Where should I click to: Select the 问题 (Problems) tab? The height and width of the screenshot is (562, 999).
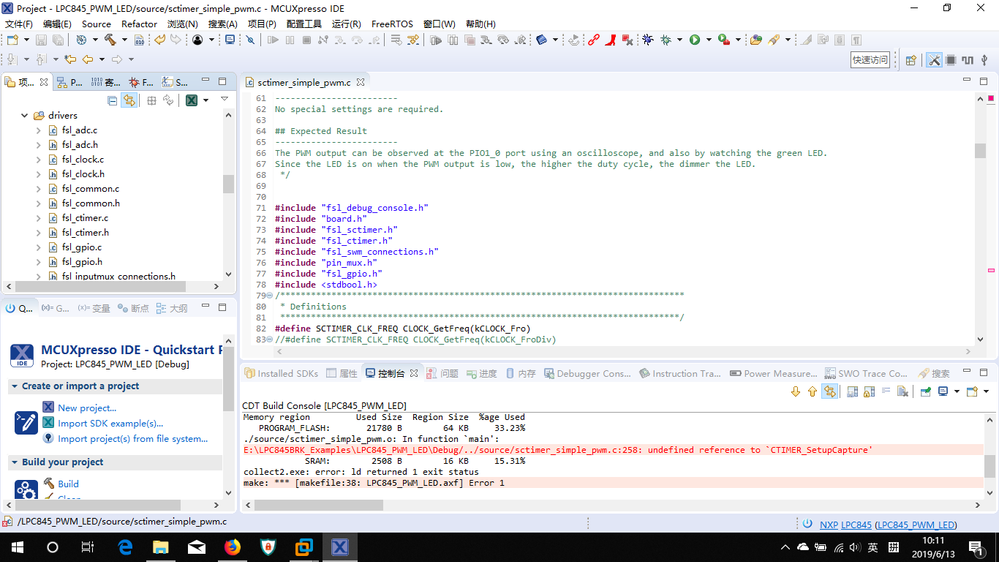442,373
